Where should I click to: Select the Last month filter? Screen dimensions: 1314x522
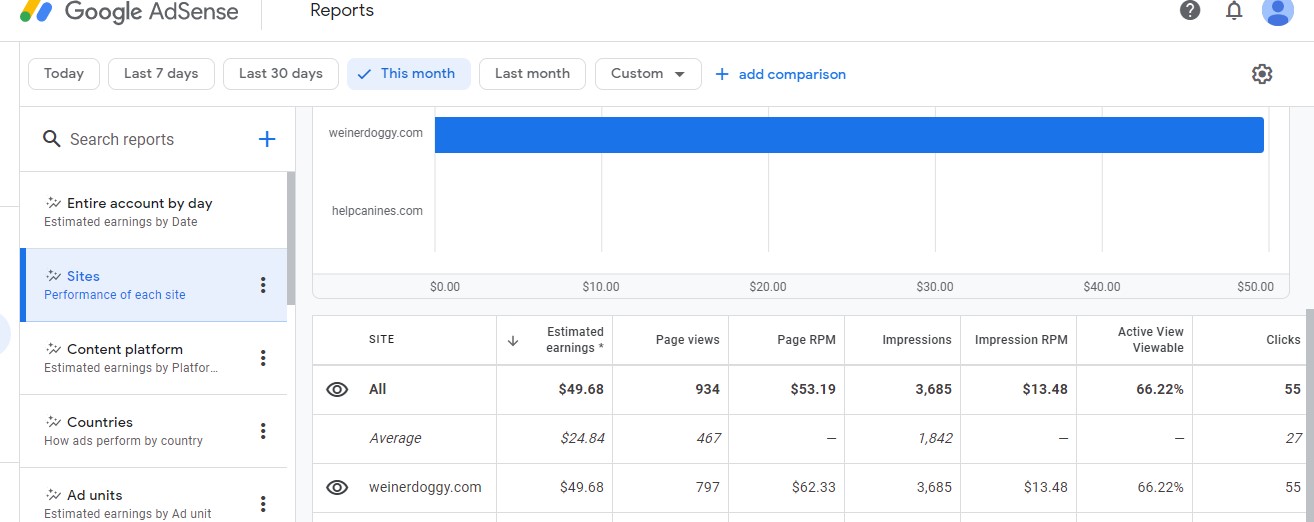532,74
